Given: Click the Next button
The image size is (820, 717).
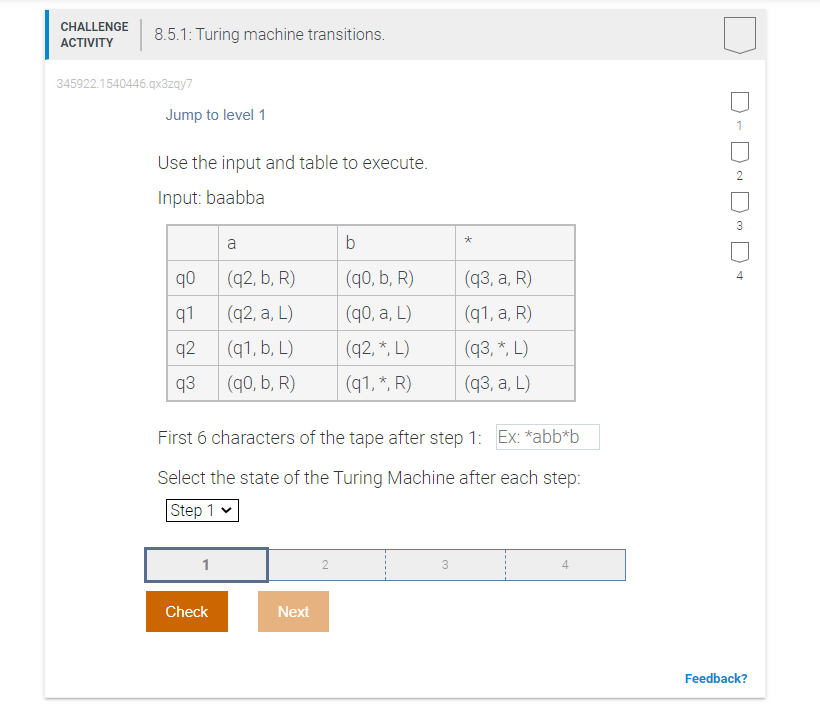Looking at the screenshot, I should tap(293, 611).
